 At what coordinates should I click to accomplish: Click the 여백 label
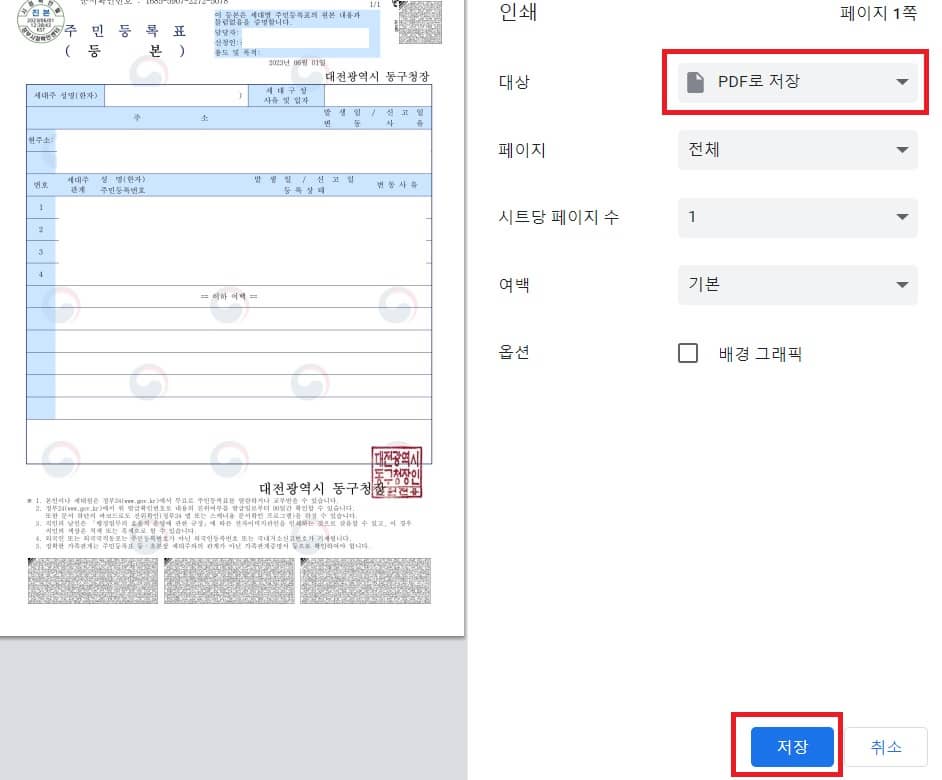click(x=514, y=284)
